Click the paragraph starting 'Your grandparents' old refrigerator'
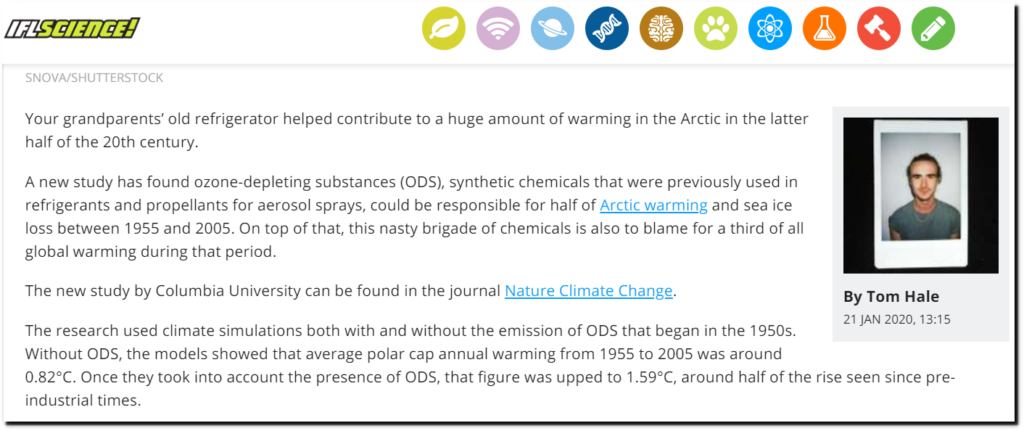This screenshot has width=1024, height=431. (x=417, y=131)
